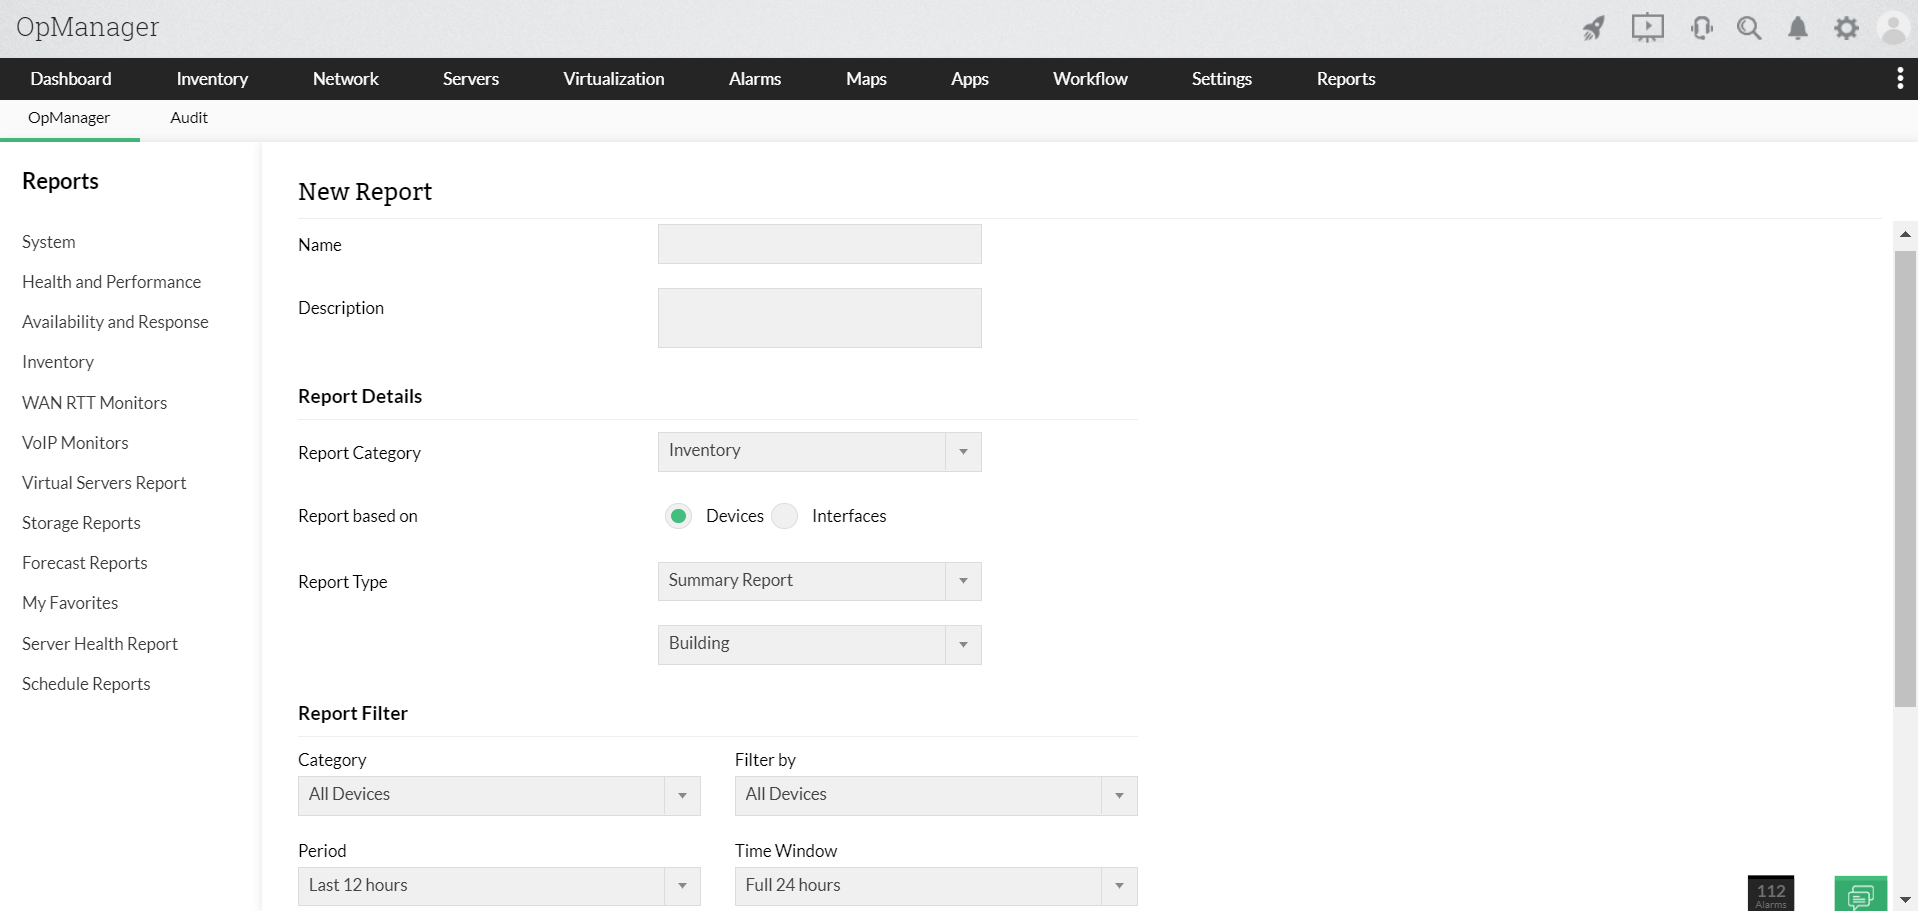
Task: Open the Report Category dropdown showing Inventory
Action: point(820,452)
